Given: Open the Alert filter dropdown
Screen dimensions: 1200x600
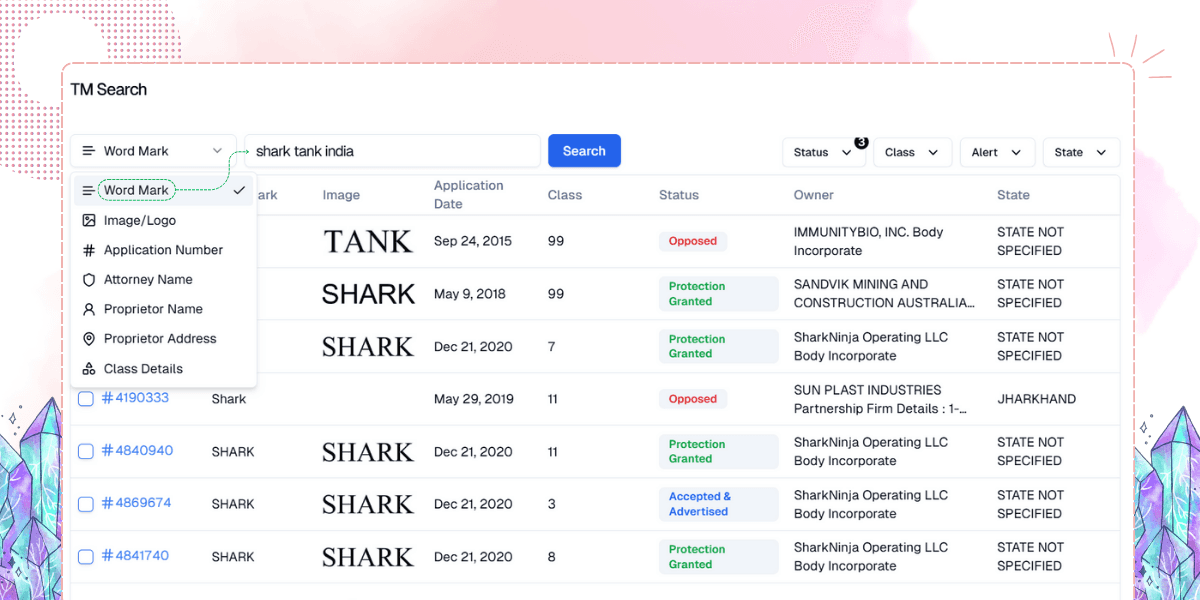Looking at the screenshot, I should [997, 152].
